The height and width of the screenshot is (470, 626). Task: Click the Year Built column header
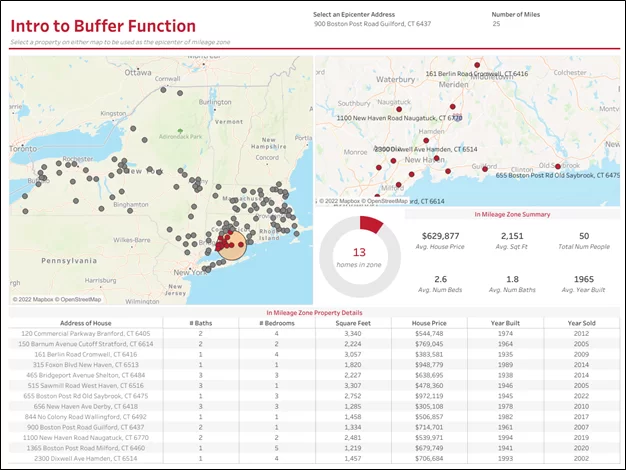pyautogui.click(x=505, y=323)
